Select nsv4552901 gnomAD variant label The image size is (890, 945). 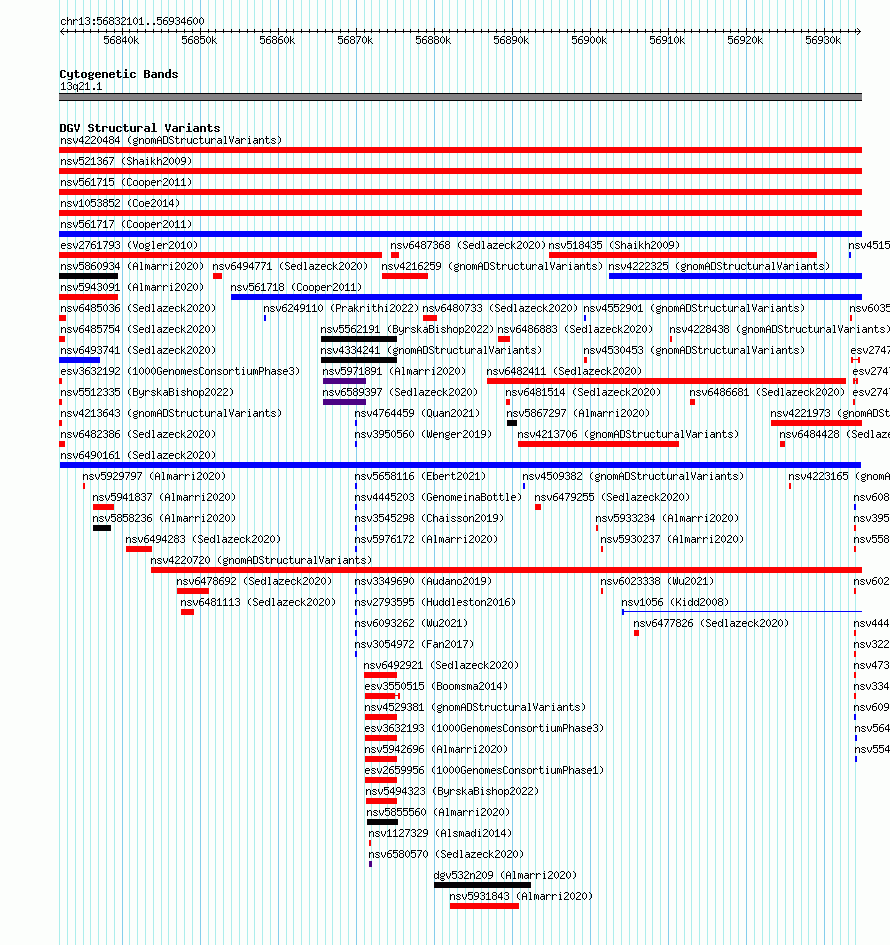694,309
